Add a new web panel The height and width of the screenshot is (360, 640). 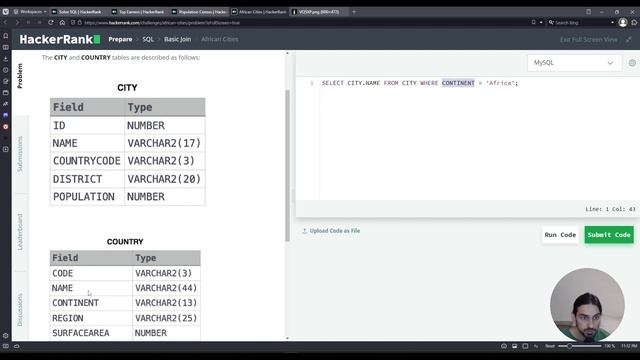click(x=6, y=149)
